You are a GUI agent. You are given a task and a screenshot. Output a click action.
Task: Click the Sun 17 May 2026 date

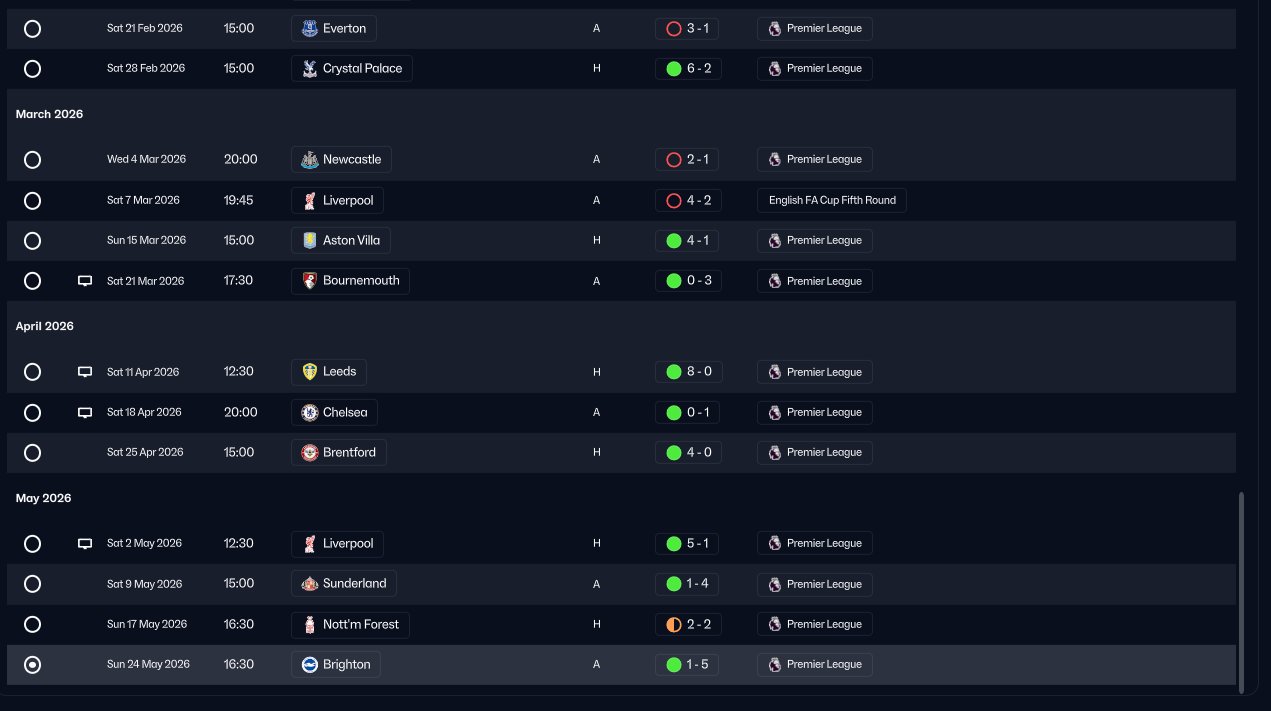click(146, 625)
